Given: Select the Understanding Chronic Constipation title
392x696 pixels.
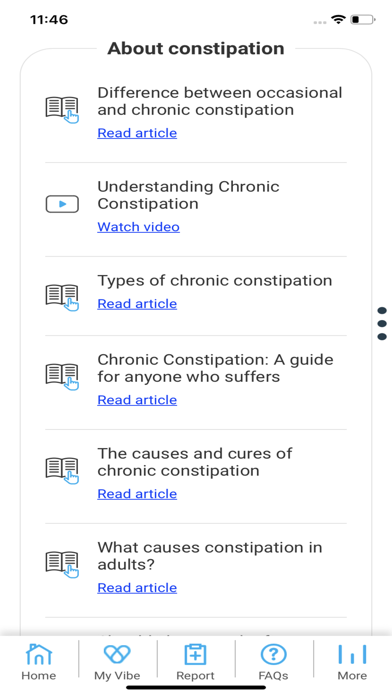Looking at the screenshot, I should click(x=188, y=195).
